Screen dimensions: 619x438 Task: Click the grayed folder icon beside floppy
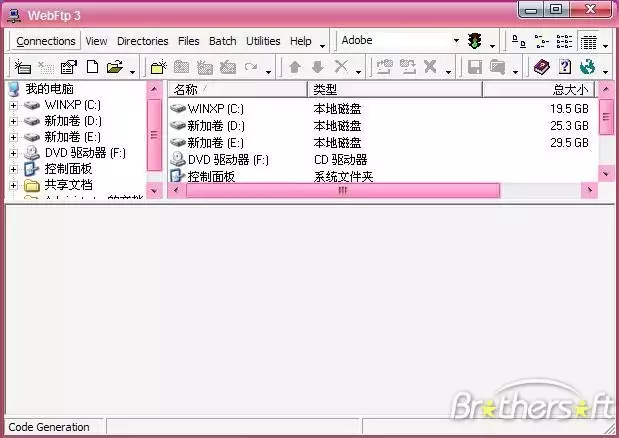point(497,67)
